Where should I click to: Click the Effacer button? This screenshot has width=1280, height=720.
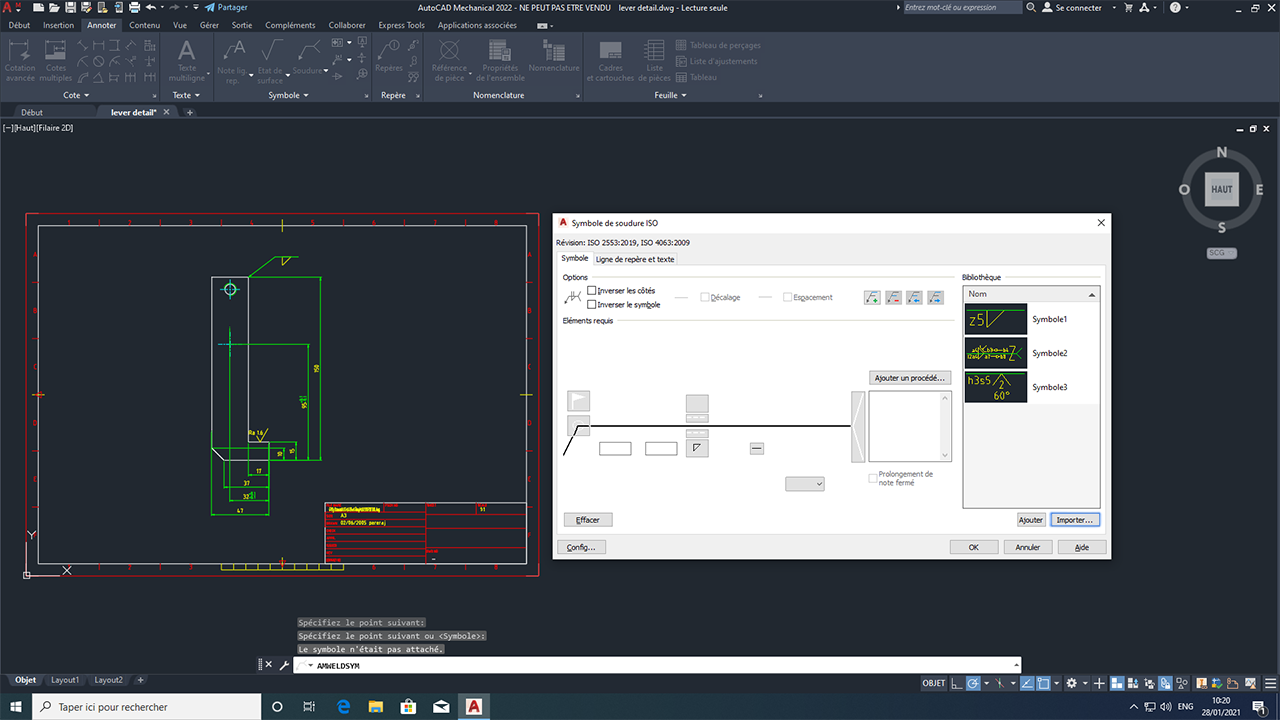tap(588, 520)
